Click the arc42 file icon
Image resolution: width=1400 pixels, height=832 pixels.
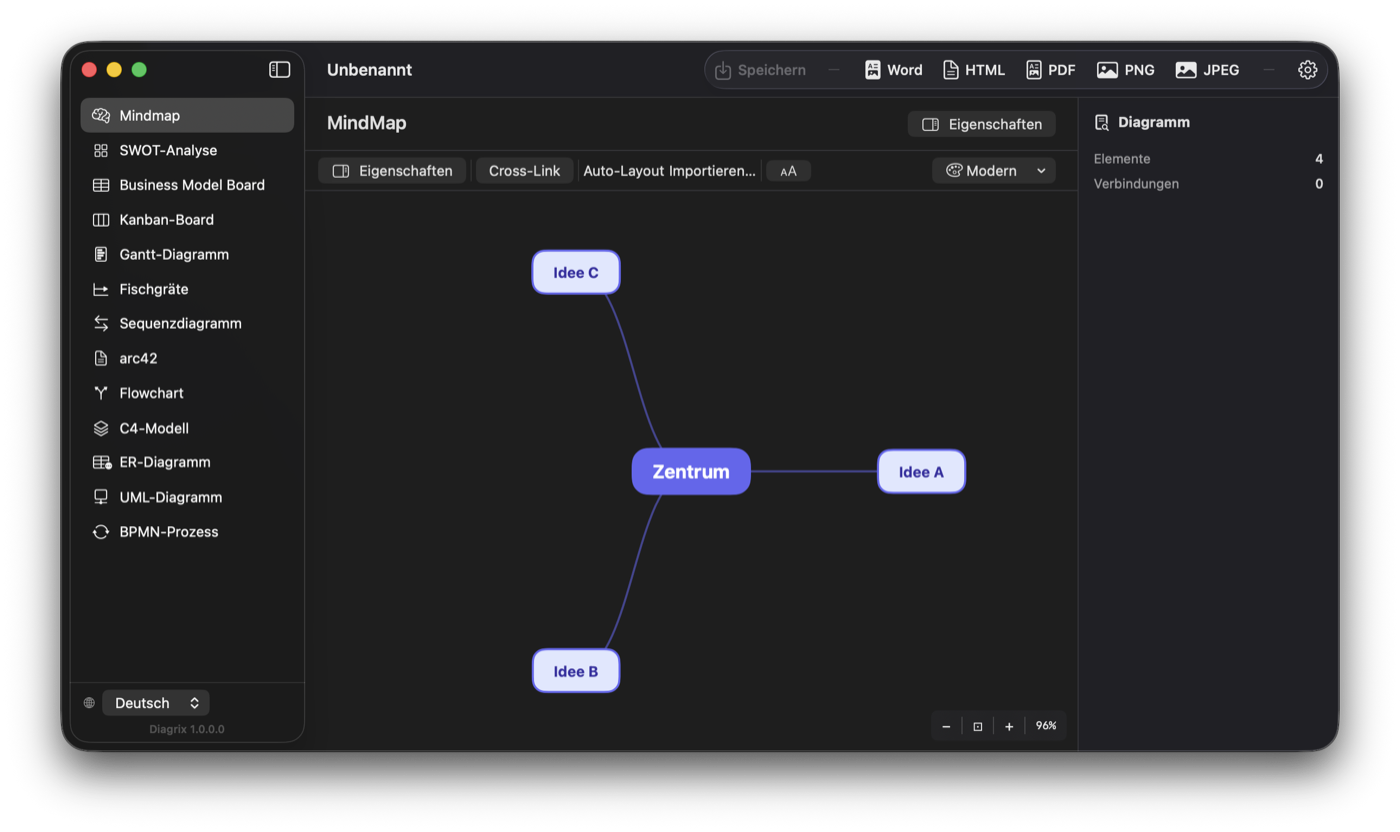point(101,358)
